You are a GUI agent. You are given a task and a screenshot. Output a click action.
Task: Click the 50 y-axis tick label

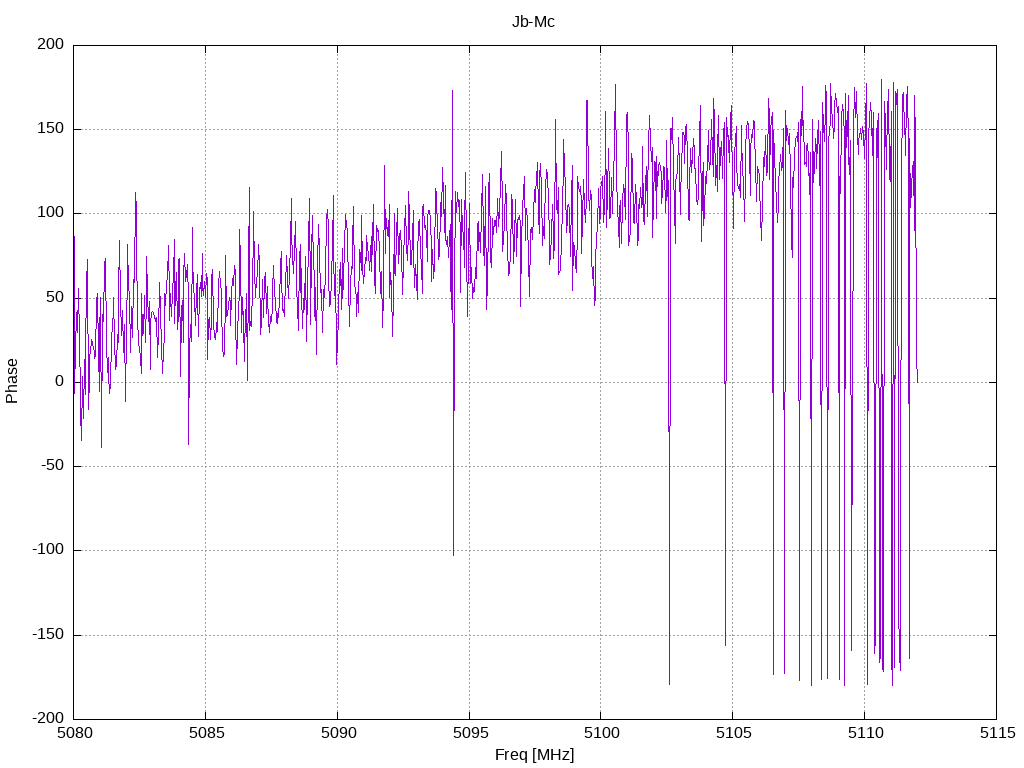55,297
